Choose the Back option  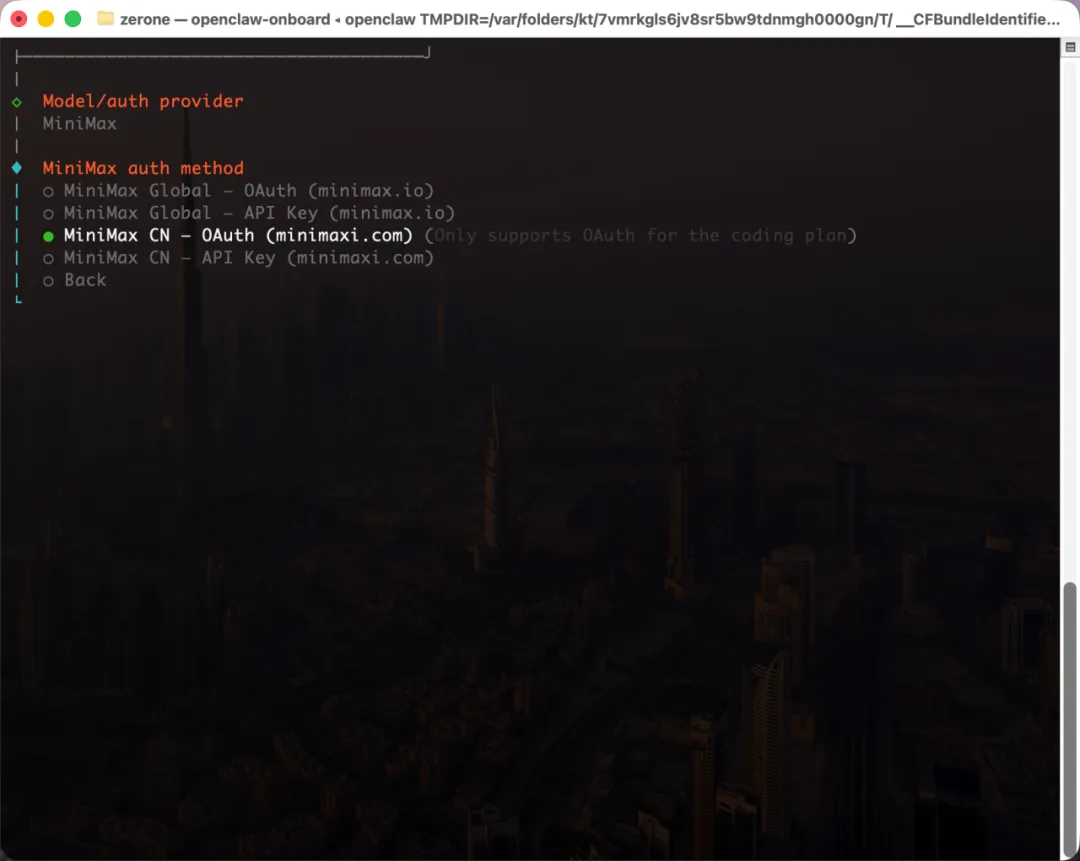pyautogui.click(x=74, y=280)
